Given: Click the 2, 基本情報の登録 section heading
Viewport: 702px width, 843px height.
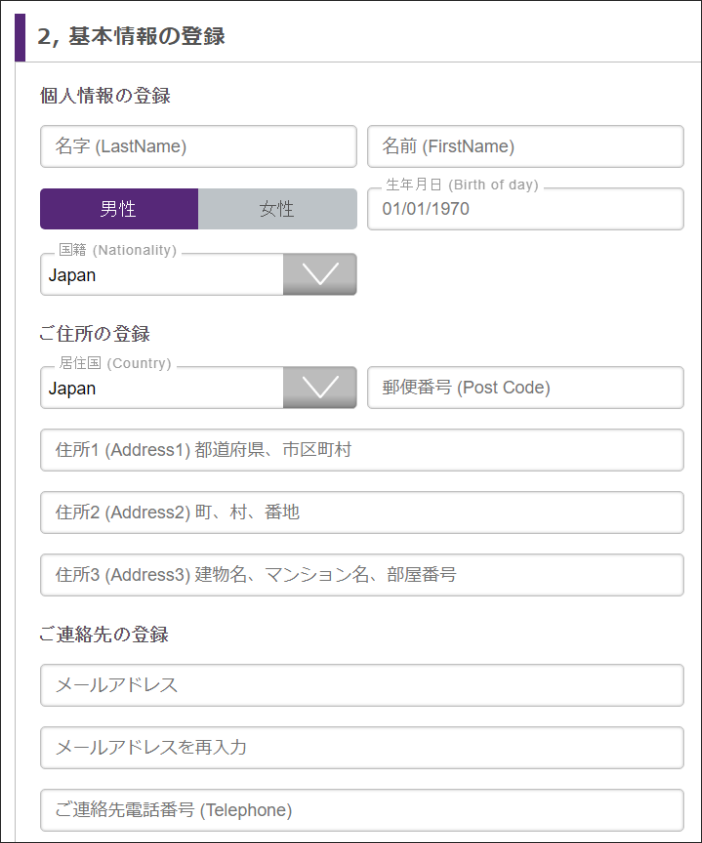Looking at the screenshot, I should pyautogui.click(x=131, y=37).
